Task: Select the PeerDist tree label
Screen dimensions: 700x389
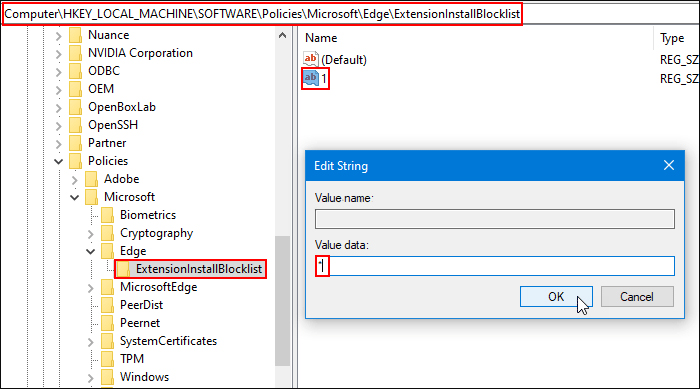Action: coord(142,305)
